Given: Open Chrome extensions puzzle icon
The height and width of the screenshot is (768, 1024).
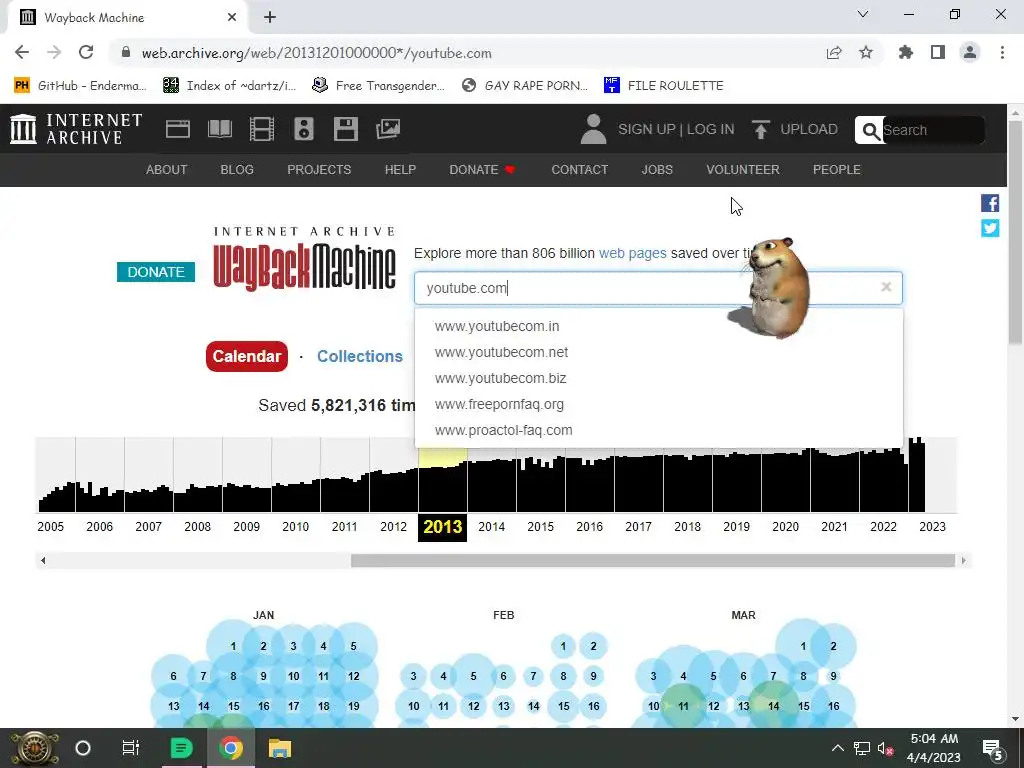Looking at the screenshot, I should coord(906,52).
